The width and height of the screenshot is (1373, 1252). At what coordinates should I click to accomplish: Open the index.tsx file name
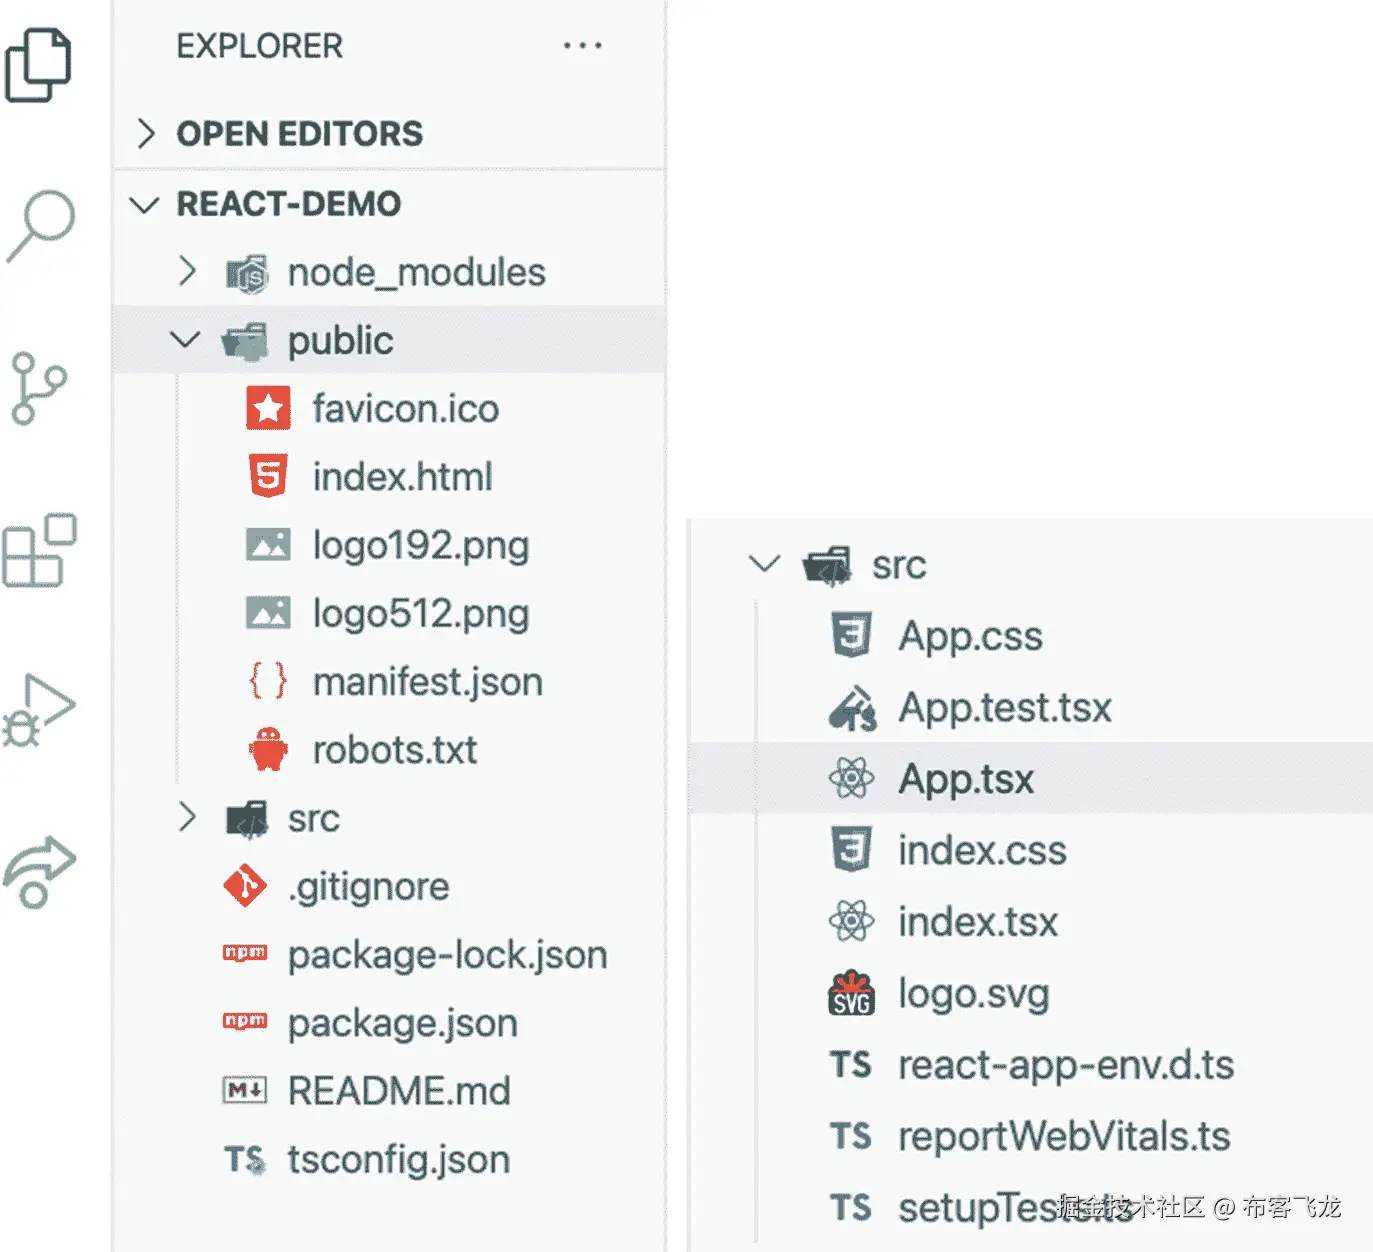coord(977,922)
